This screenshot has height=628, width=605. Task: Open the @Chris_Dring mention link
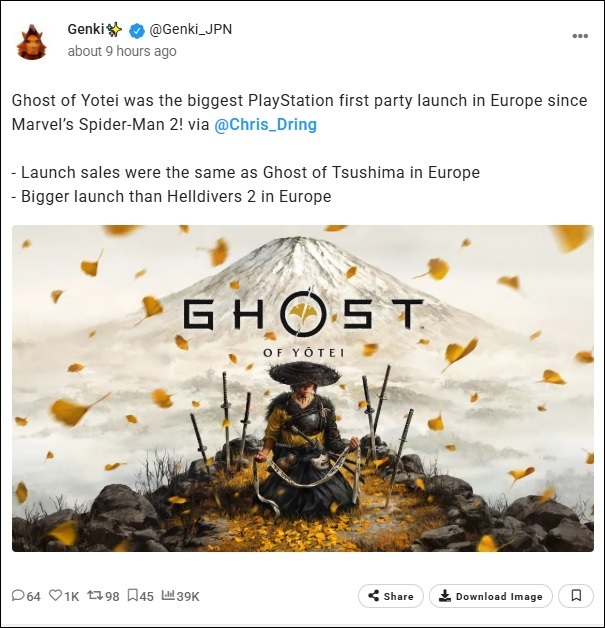click(265, 125)
